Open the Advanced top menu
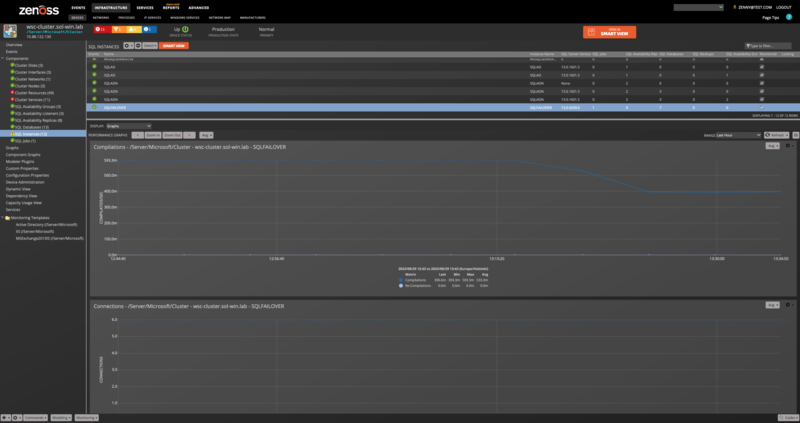This screenshot has width=800, height=423. (x=198, y=8)
